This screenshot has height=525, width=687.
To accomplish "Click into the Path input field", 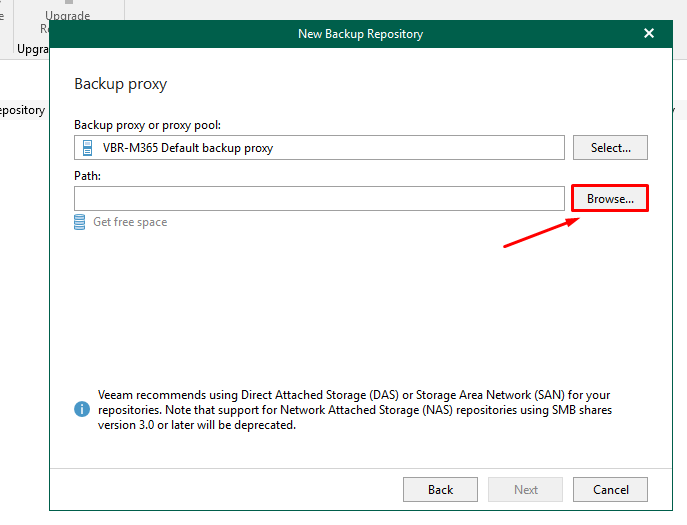I will [x=319, y=199].
